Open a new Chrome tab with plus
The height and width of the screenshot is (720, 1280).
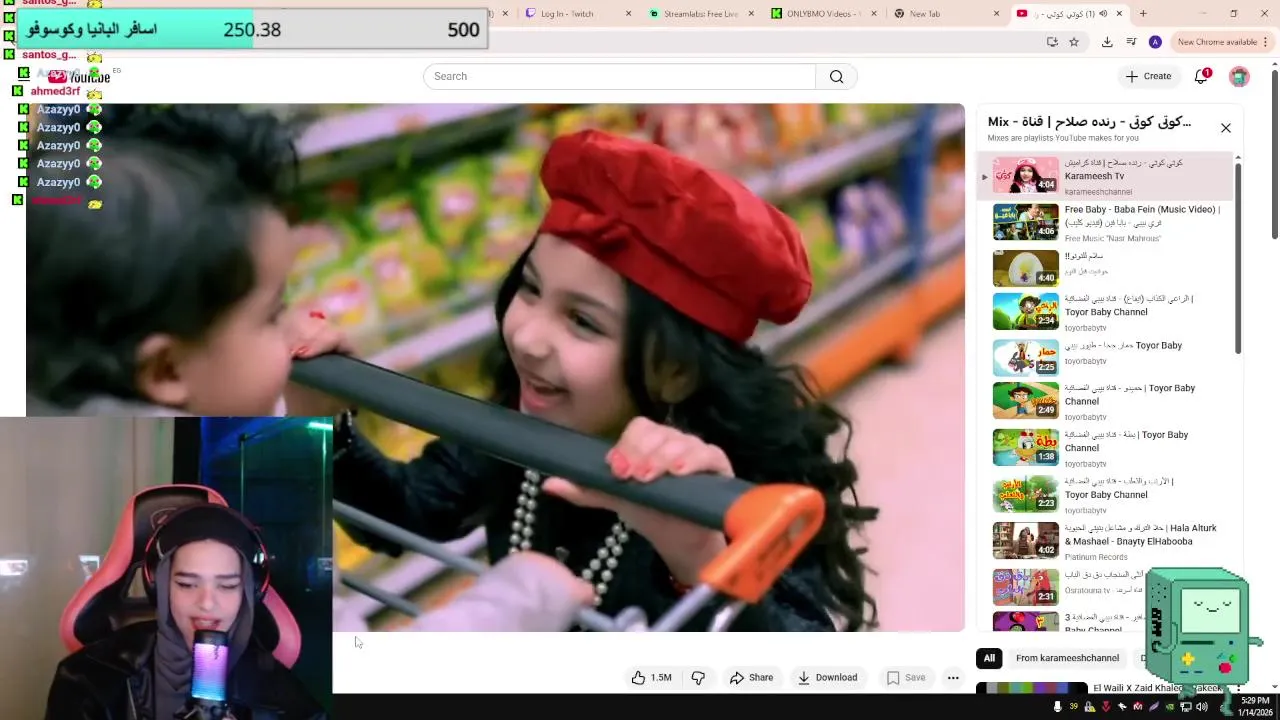tap(1143, 14)
